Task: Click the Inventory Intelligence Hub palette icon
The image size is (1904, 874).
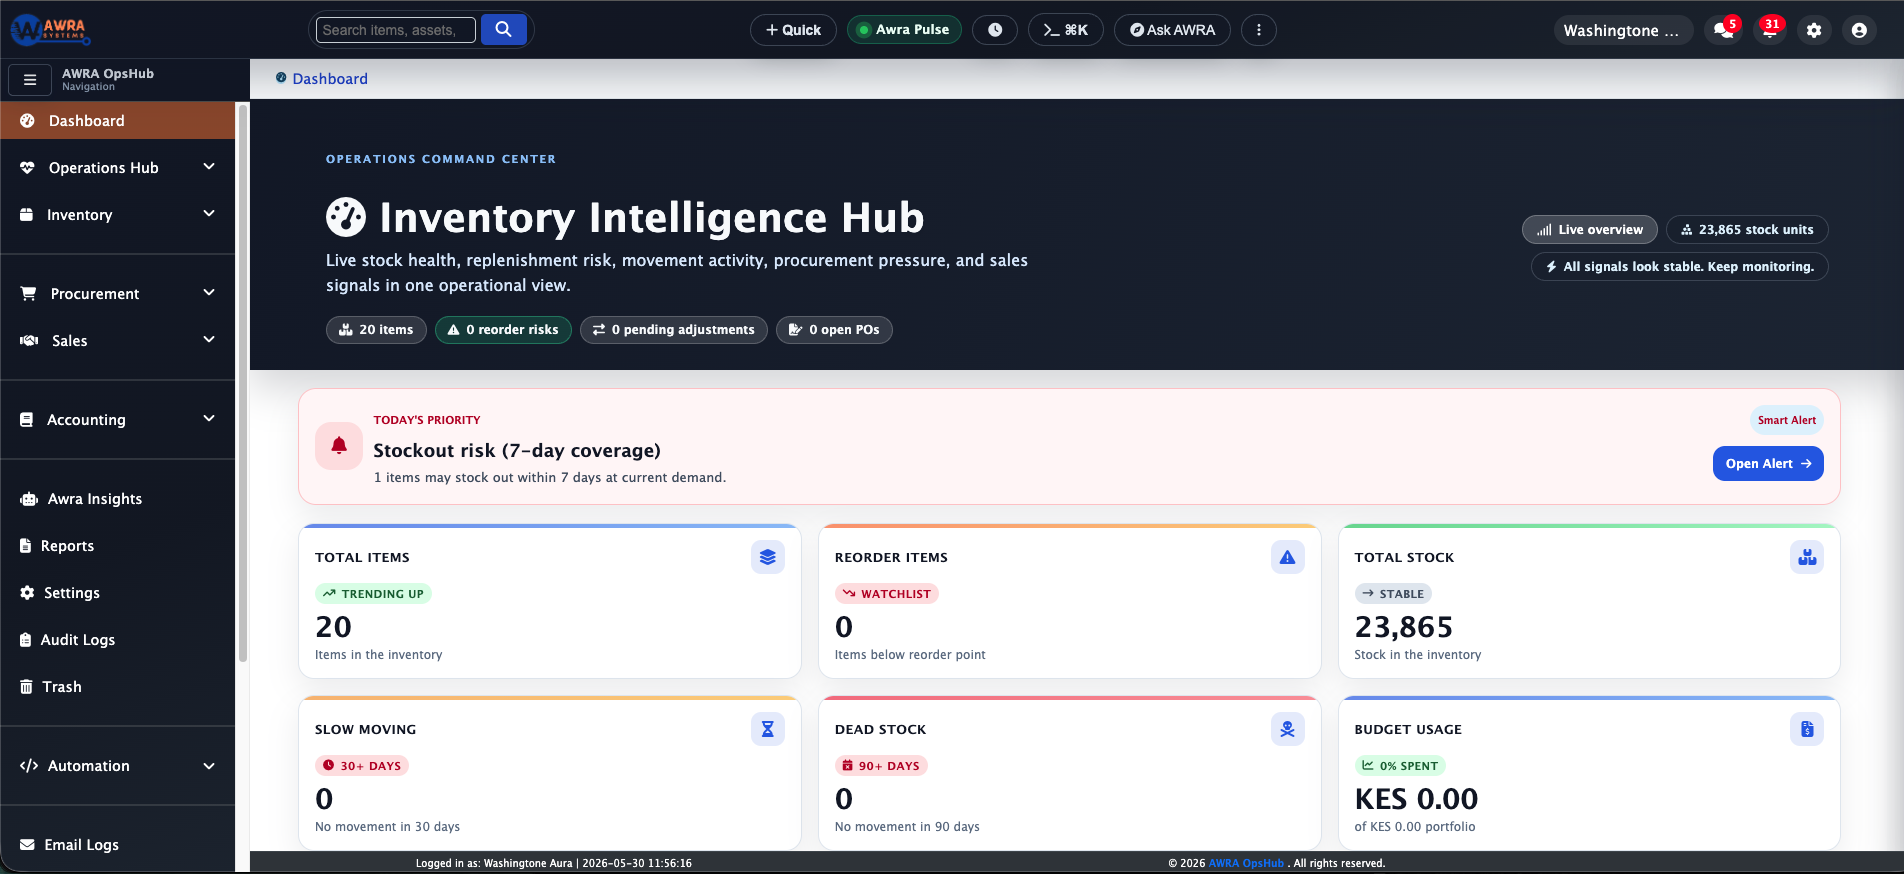Action: [x=346, y=217]
